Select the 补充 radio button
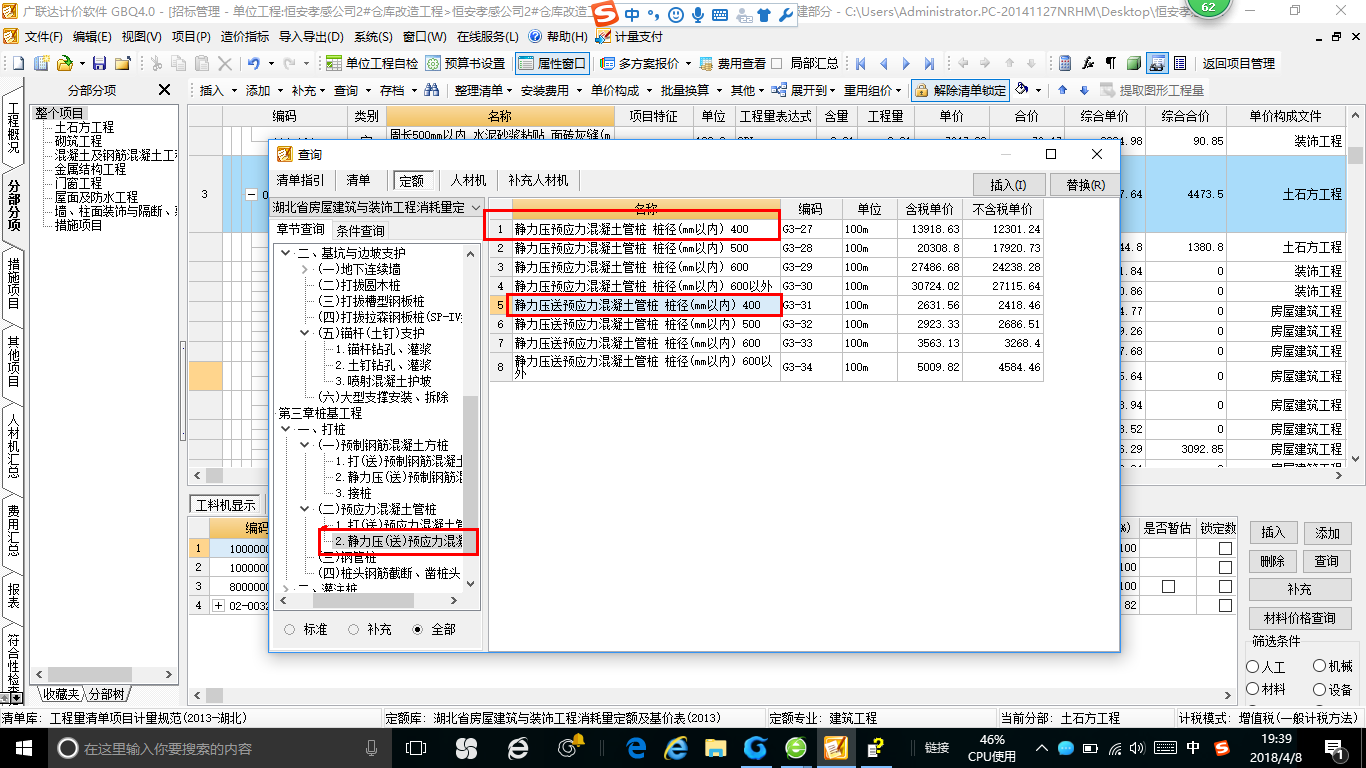 [353, 630]
